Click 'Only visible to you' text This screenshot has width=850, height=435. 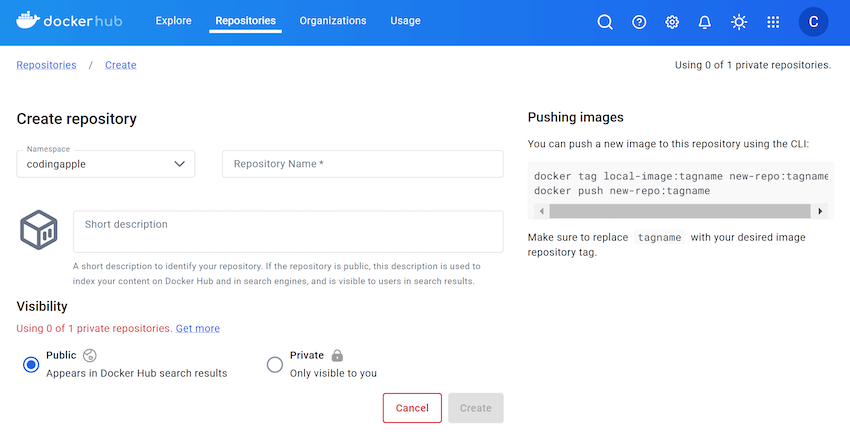(x=333, y=373)
